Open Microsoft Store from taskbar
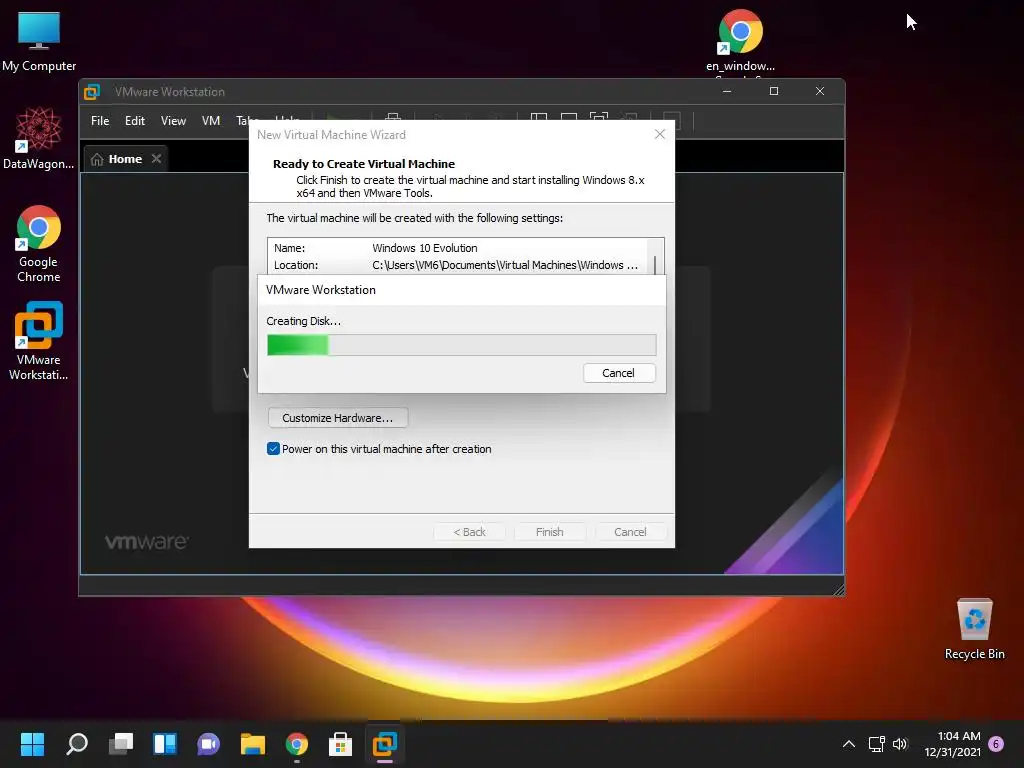The height and width of the screenshot is (768, 1024). point(340,743)
